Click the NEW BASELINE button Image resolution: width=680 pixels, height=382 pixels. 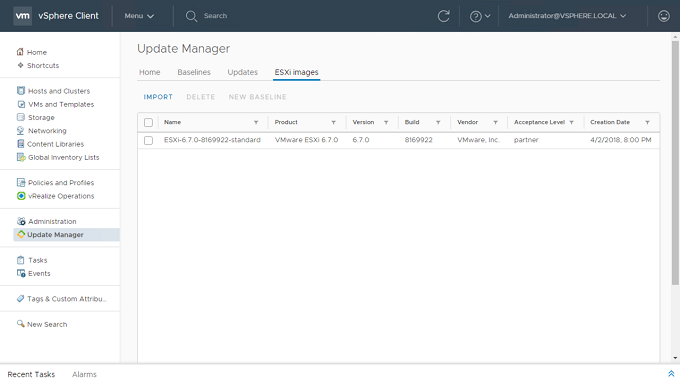pyautogui.click(x=258, y=97)
